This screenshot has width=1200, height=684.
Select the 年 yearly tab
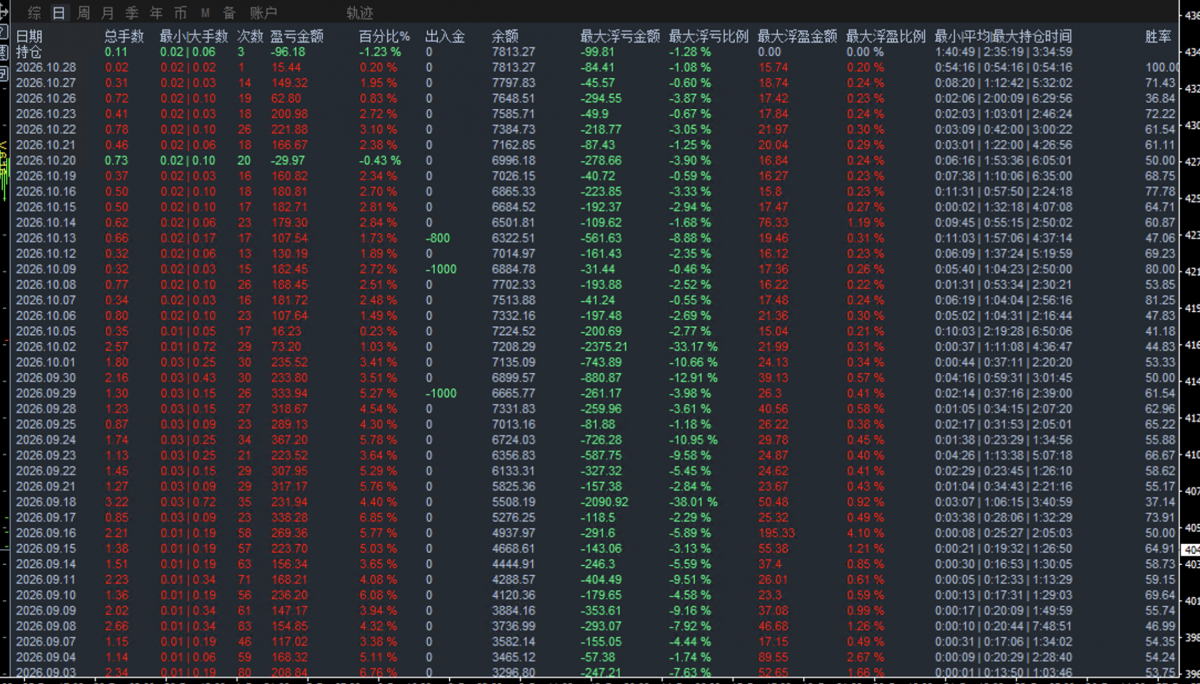pos(156,13)
